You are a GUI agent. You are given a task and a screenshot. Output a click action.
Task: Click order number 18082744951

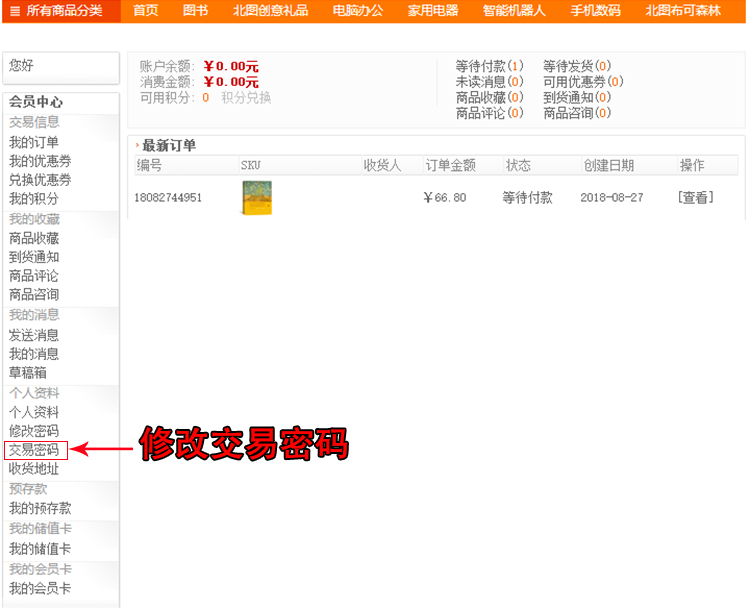pos(168,198)
